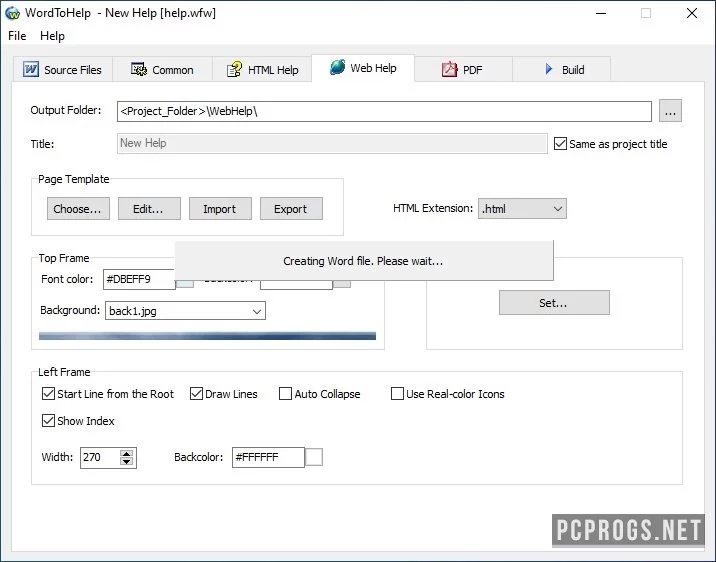Minimize the WordToHelp window
The width and height of the screenshot is (716, 562).
pyautogui.click(x=601, y=13)
